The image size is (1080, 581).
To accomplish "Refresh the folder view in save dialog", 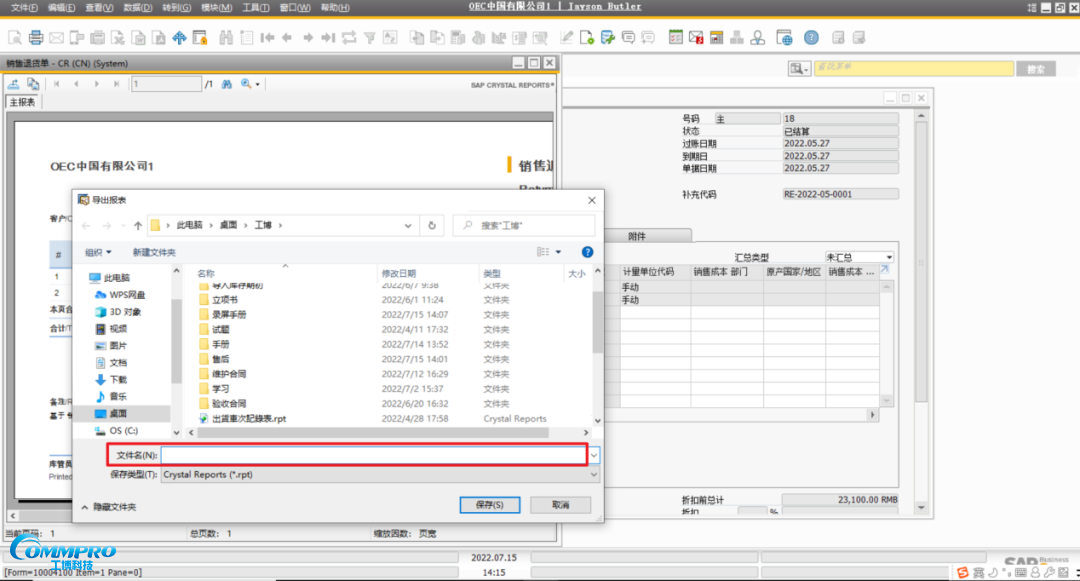I will click(x=432, y=226).
